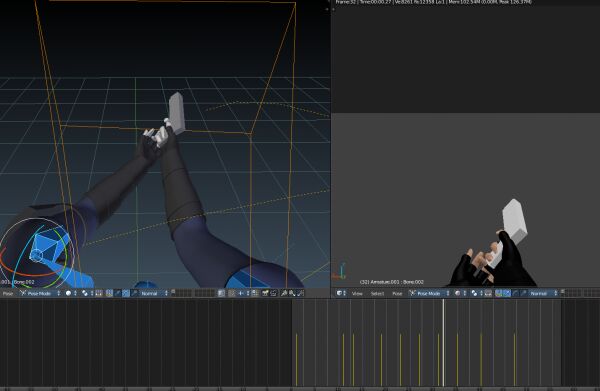This screenshot has height=391, width=600.
Task: Click viewport shading sphere icon in left header
Action: pyautogui.click(x=68, y=293)
